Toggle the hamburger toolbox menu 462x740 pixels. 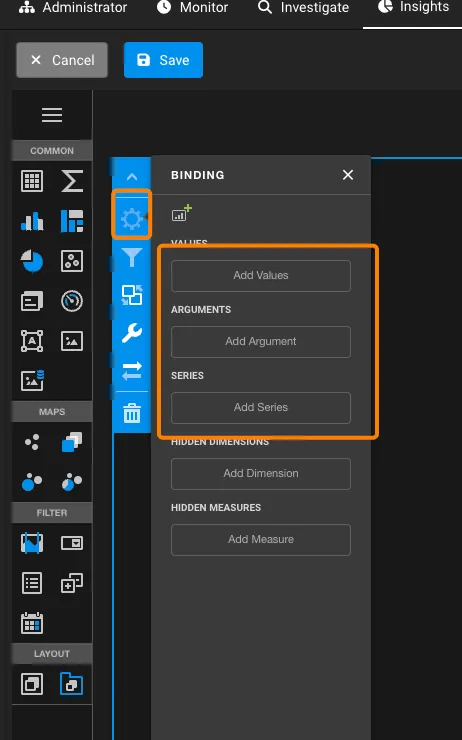[52, 115]
